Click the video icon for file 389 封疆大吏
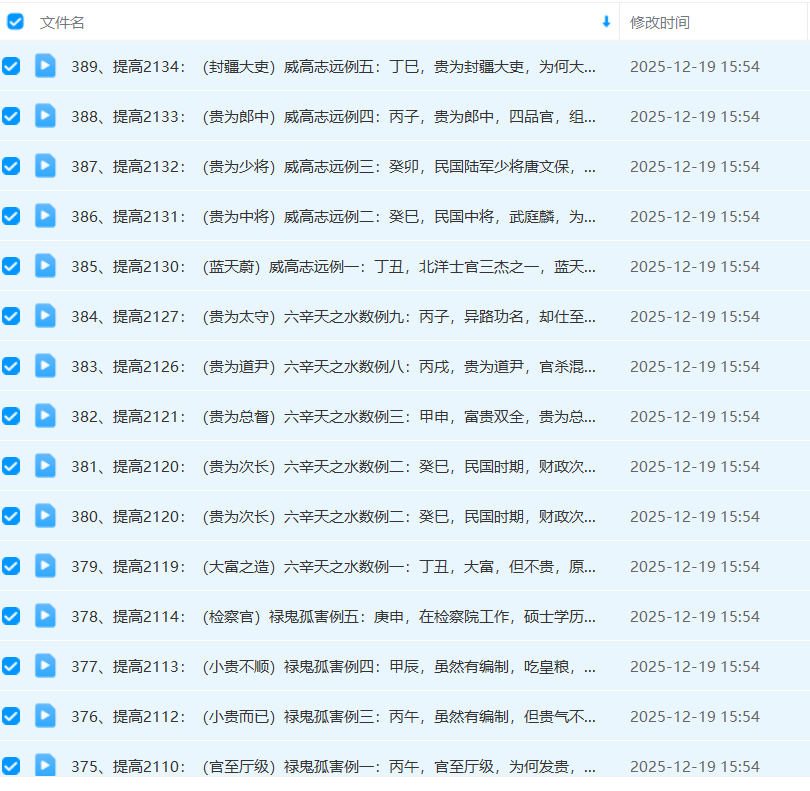This screenshot has height=791, width=810. click(x=45, y=66)
